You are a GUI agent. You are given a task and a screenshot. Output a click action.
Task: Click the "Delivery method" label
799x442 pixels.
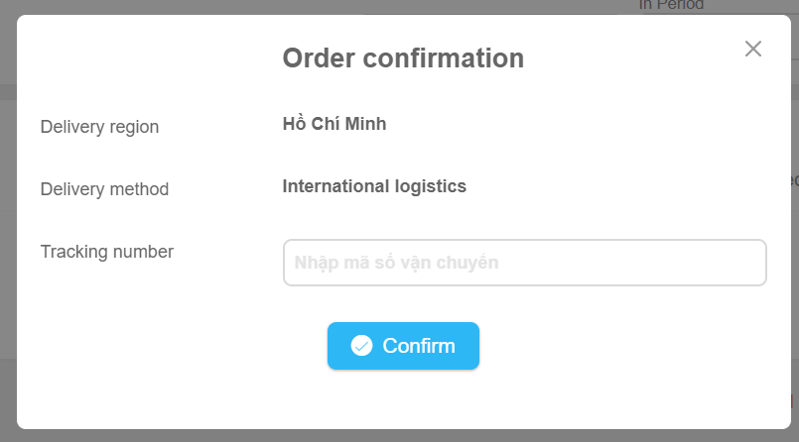point(104,189)
